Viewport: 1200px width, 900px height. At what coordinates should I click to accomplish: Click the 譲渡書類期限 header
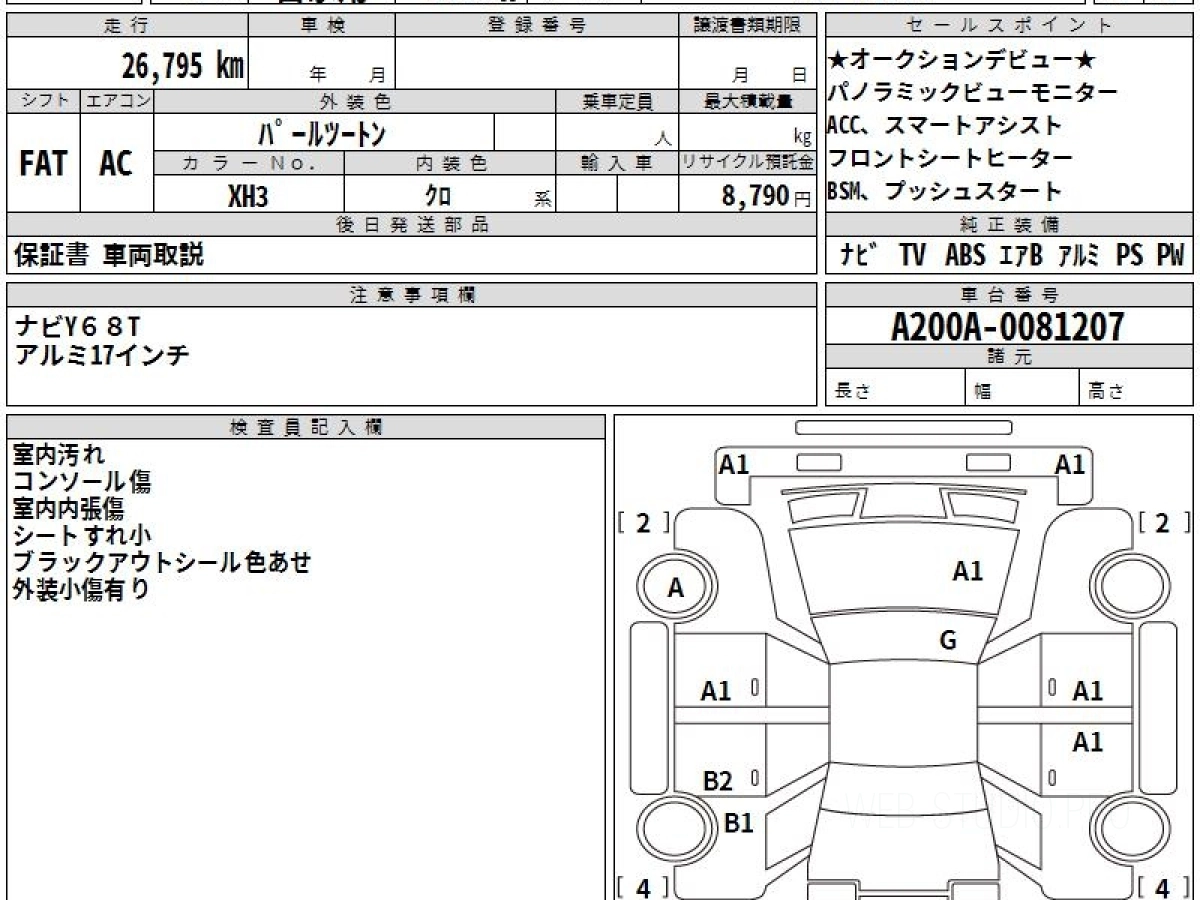click(x=747, y=26)
